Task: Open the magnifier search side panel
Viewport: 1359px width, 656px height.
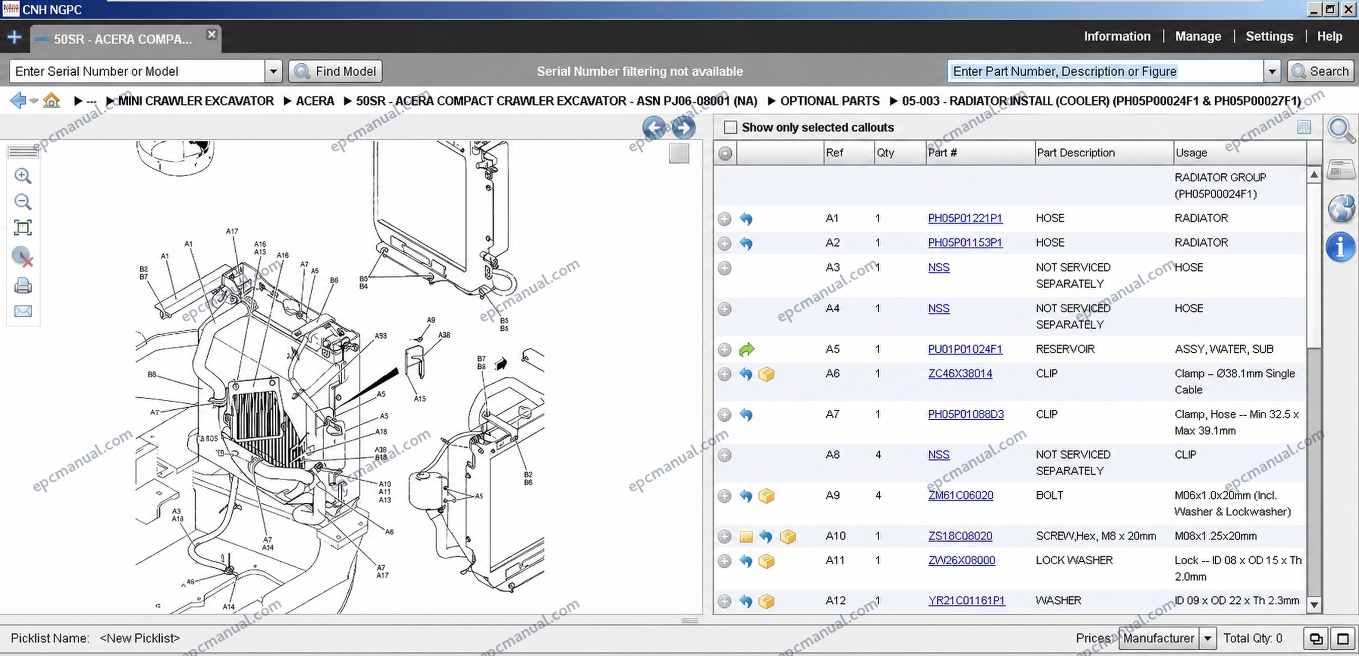Action: [x=1341, y=129]
